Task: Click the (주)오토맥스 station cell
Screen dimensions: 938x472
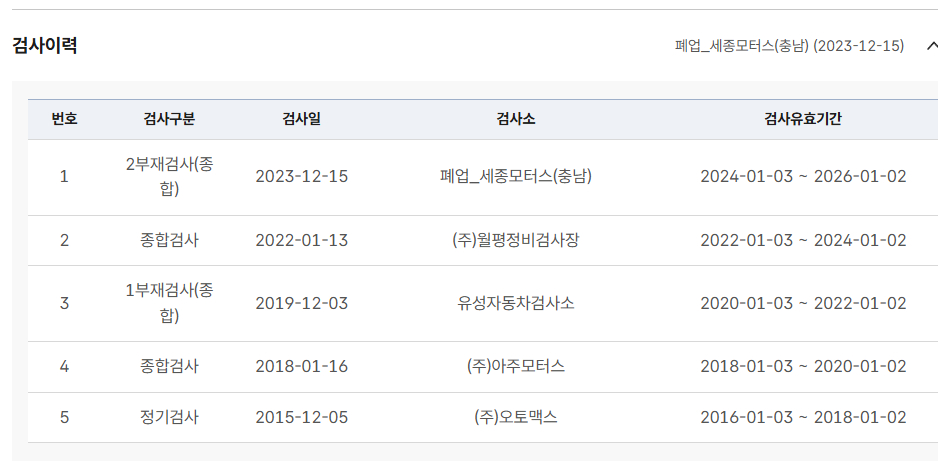Action: (516, 417)
